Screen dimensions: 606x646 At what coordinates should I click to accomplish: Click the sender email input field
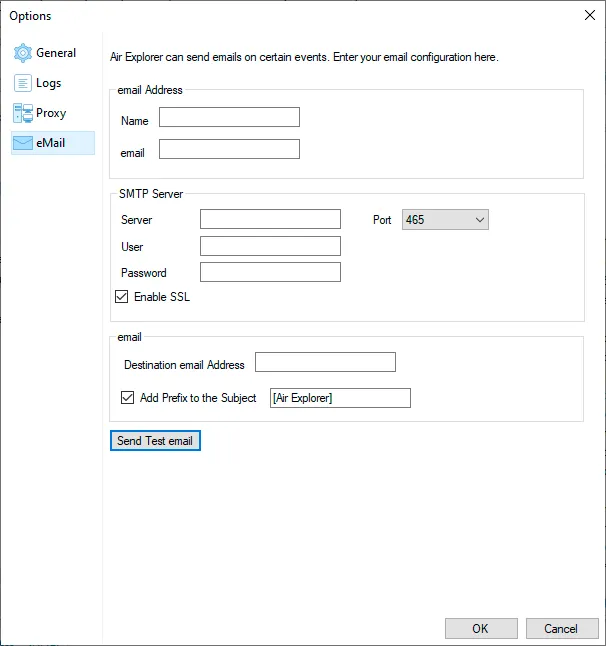click(229, 149)
